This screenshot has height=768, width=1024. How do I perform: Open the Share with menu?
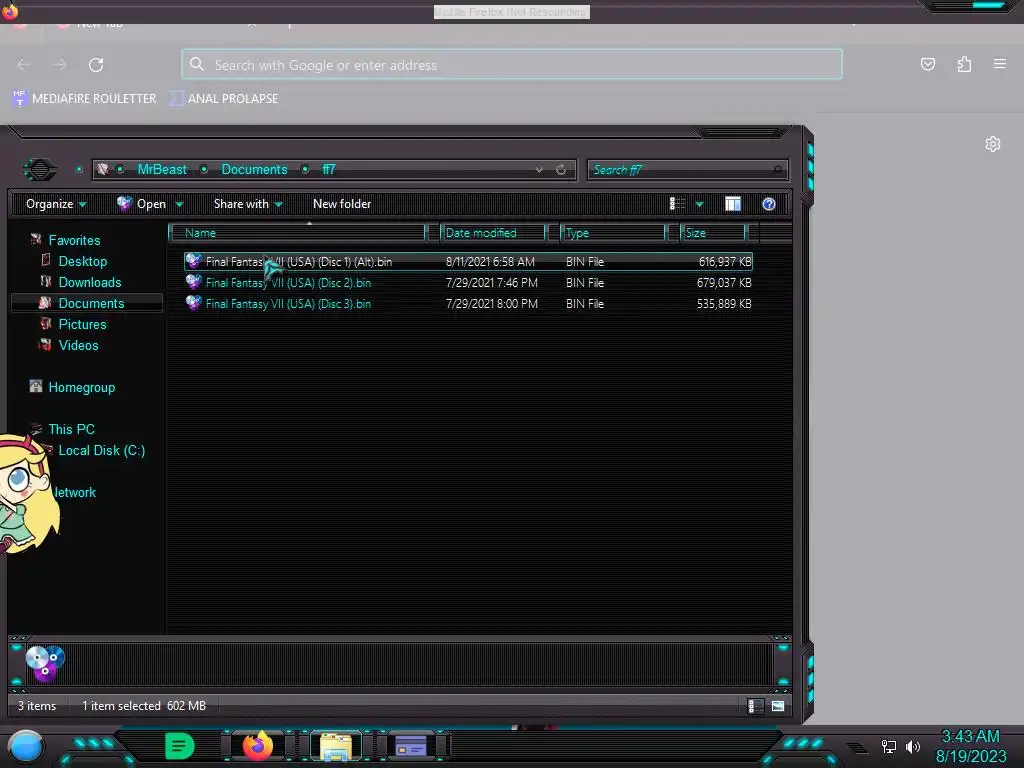[x=248, y=204]
